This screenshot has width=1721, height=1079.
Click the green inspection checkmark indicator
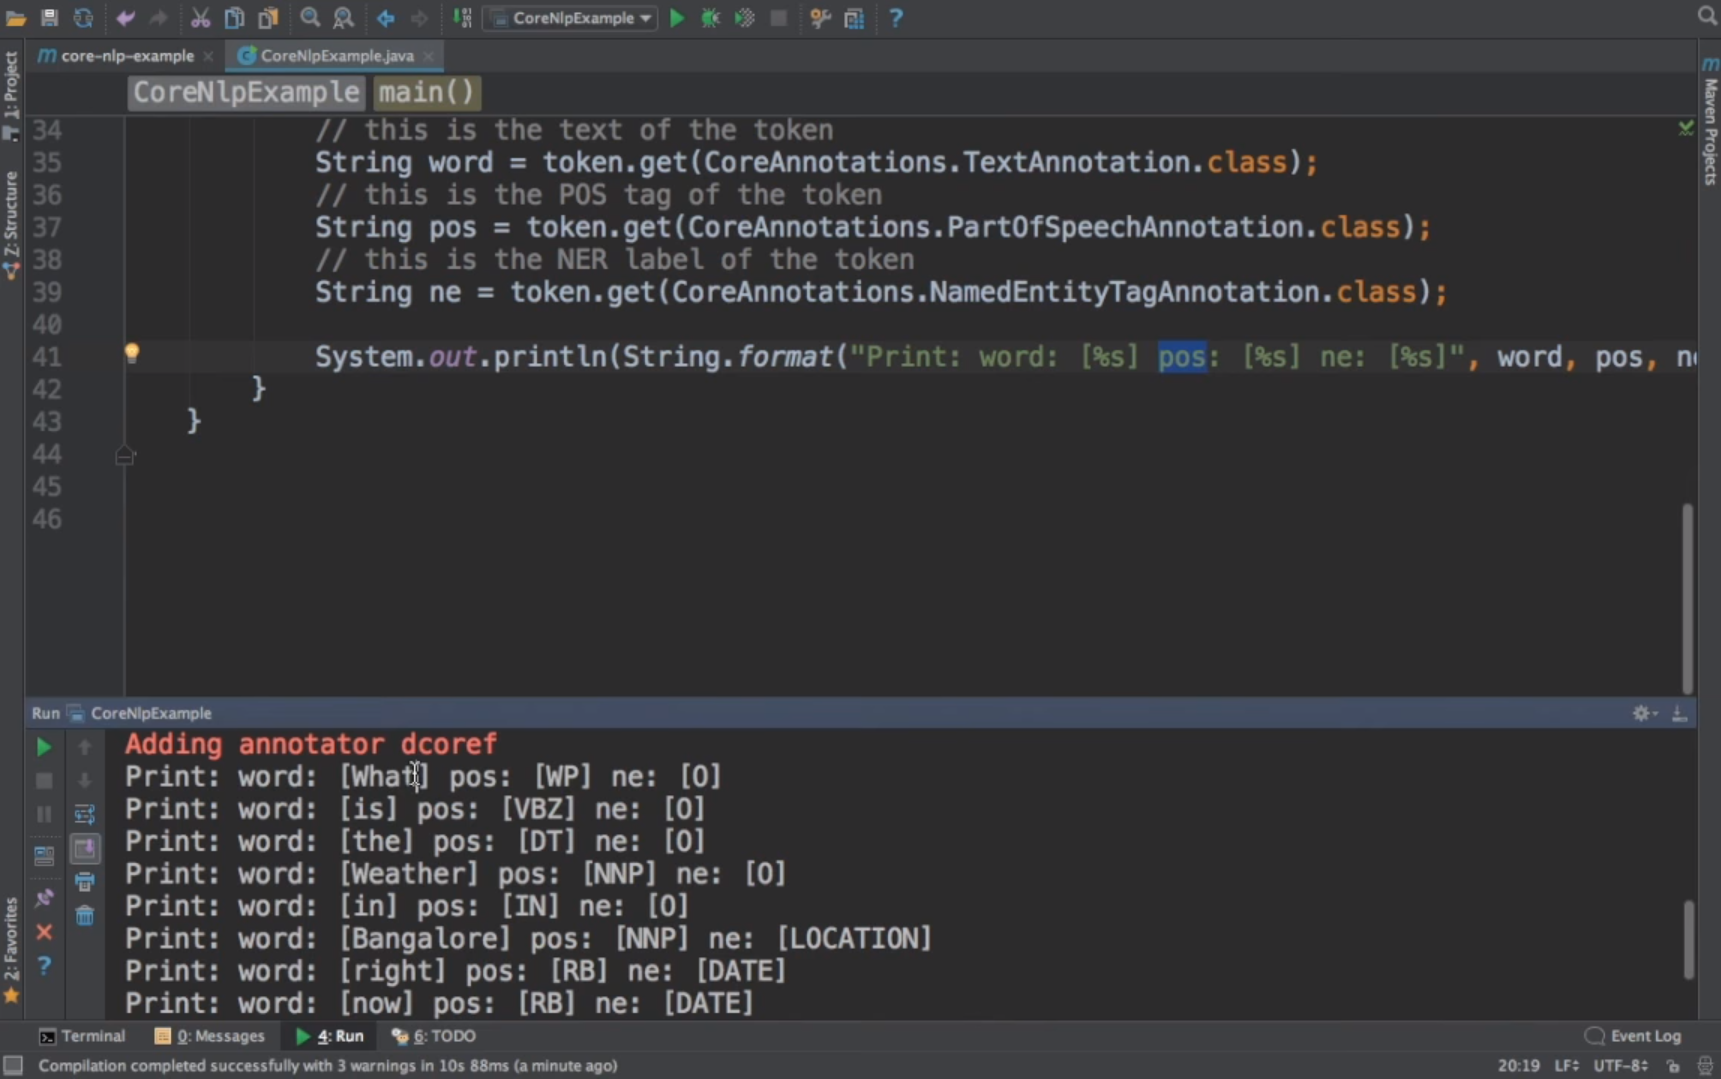pos(1686,128)
